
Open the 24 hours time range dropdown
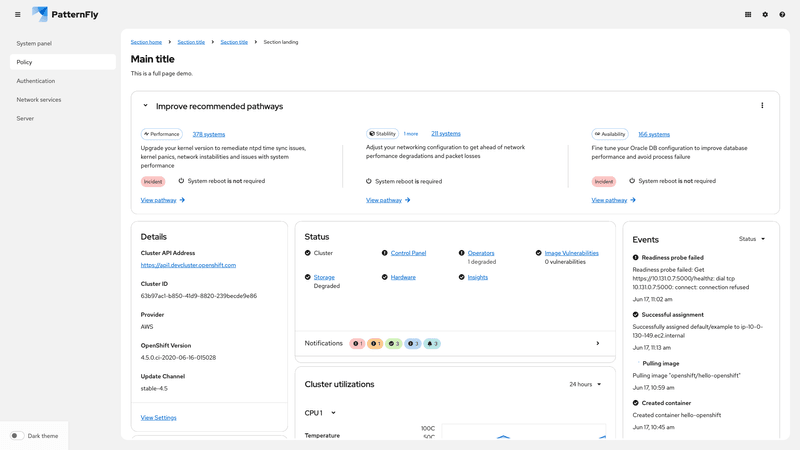tap(585, 384)
